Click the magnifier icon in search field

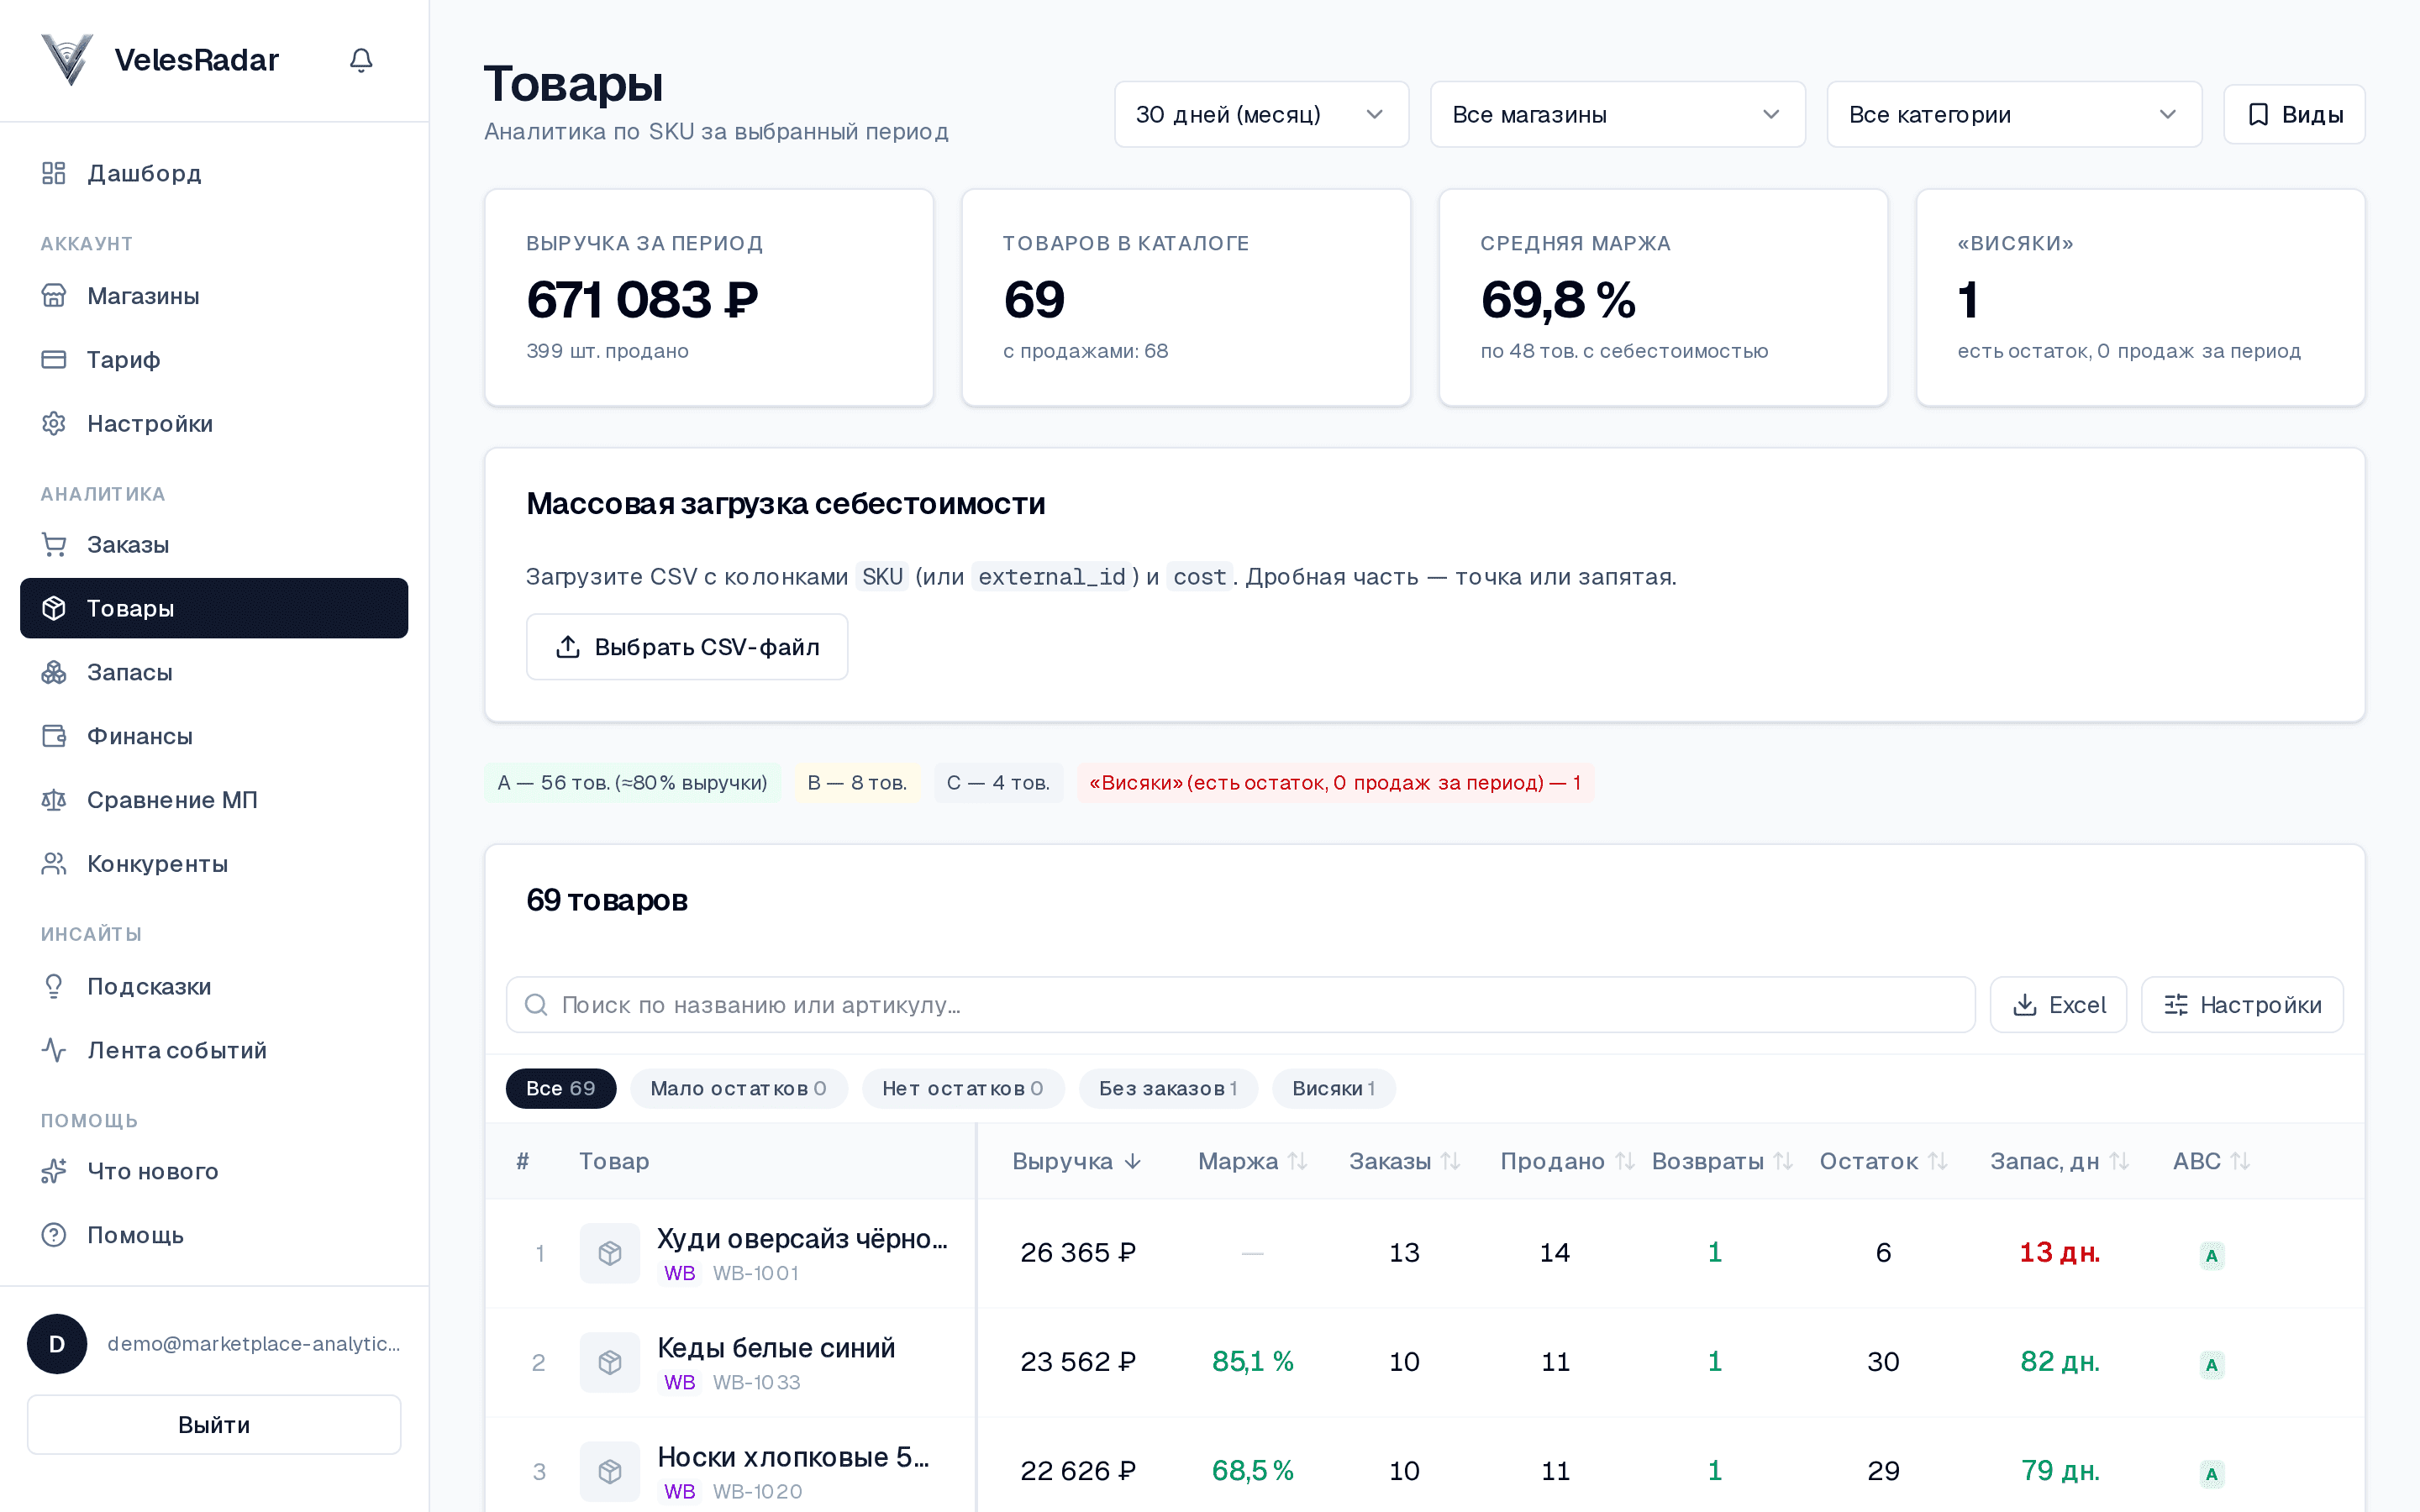(536, 1005)
